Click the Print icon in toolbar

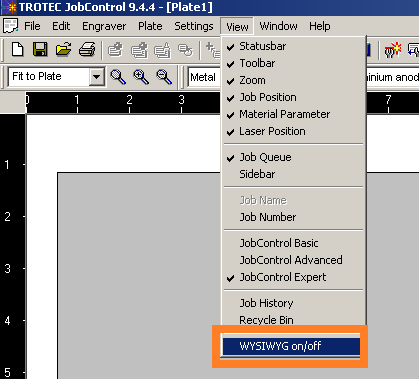[87, 50]
